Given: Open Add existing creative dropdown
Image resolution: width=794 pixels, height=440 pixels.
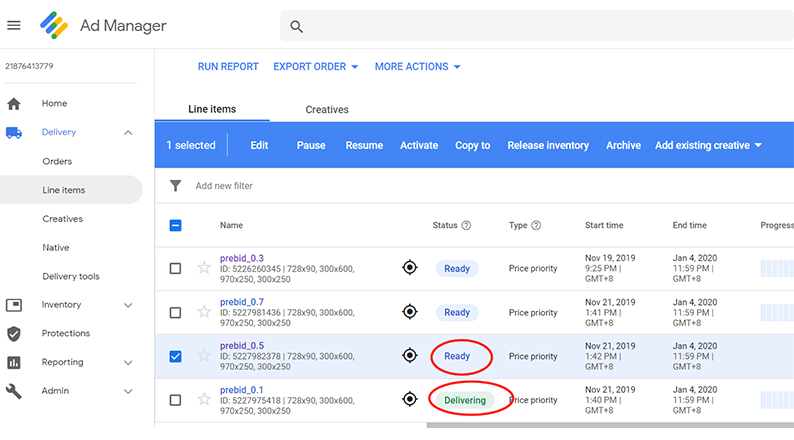Looking at the screenshot, I should coord(708,145).
